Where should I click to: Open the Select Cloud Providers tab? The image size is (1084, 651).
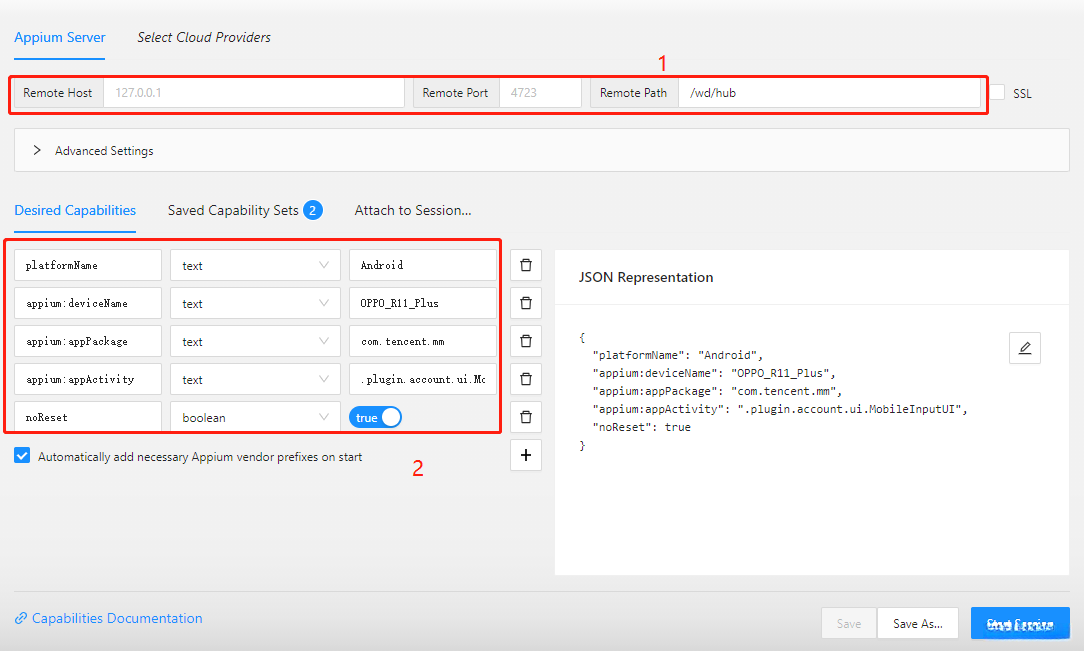[x=204, y=38]
